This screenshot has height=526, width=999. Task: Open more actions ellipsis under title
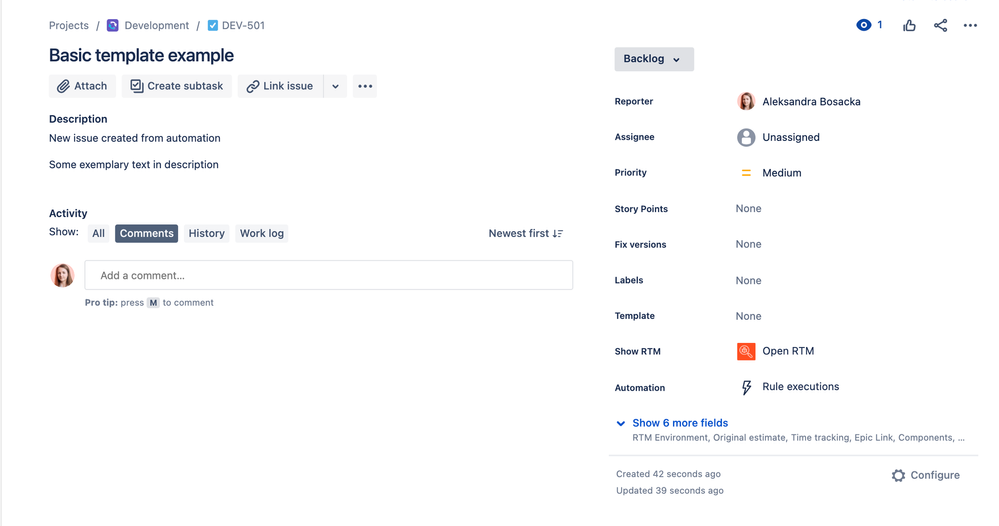click(x=365, y=86)
